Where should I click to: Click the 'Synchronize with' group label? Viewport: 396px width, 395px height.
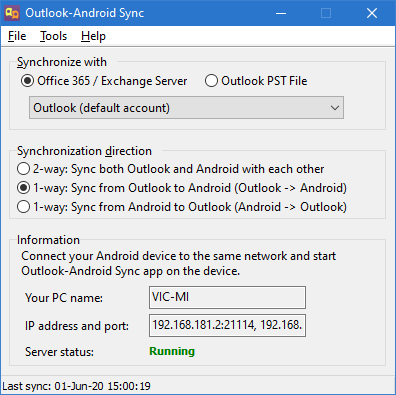tap(62, 62)
